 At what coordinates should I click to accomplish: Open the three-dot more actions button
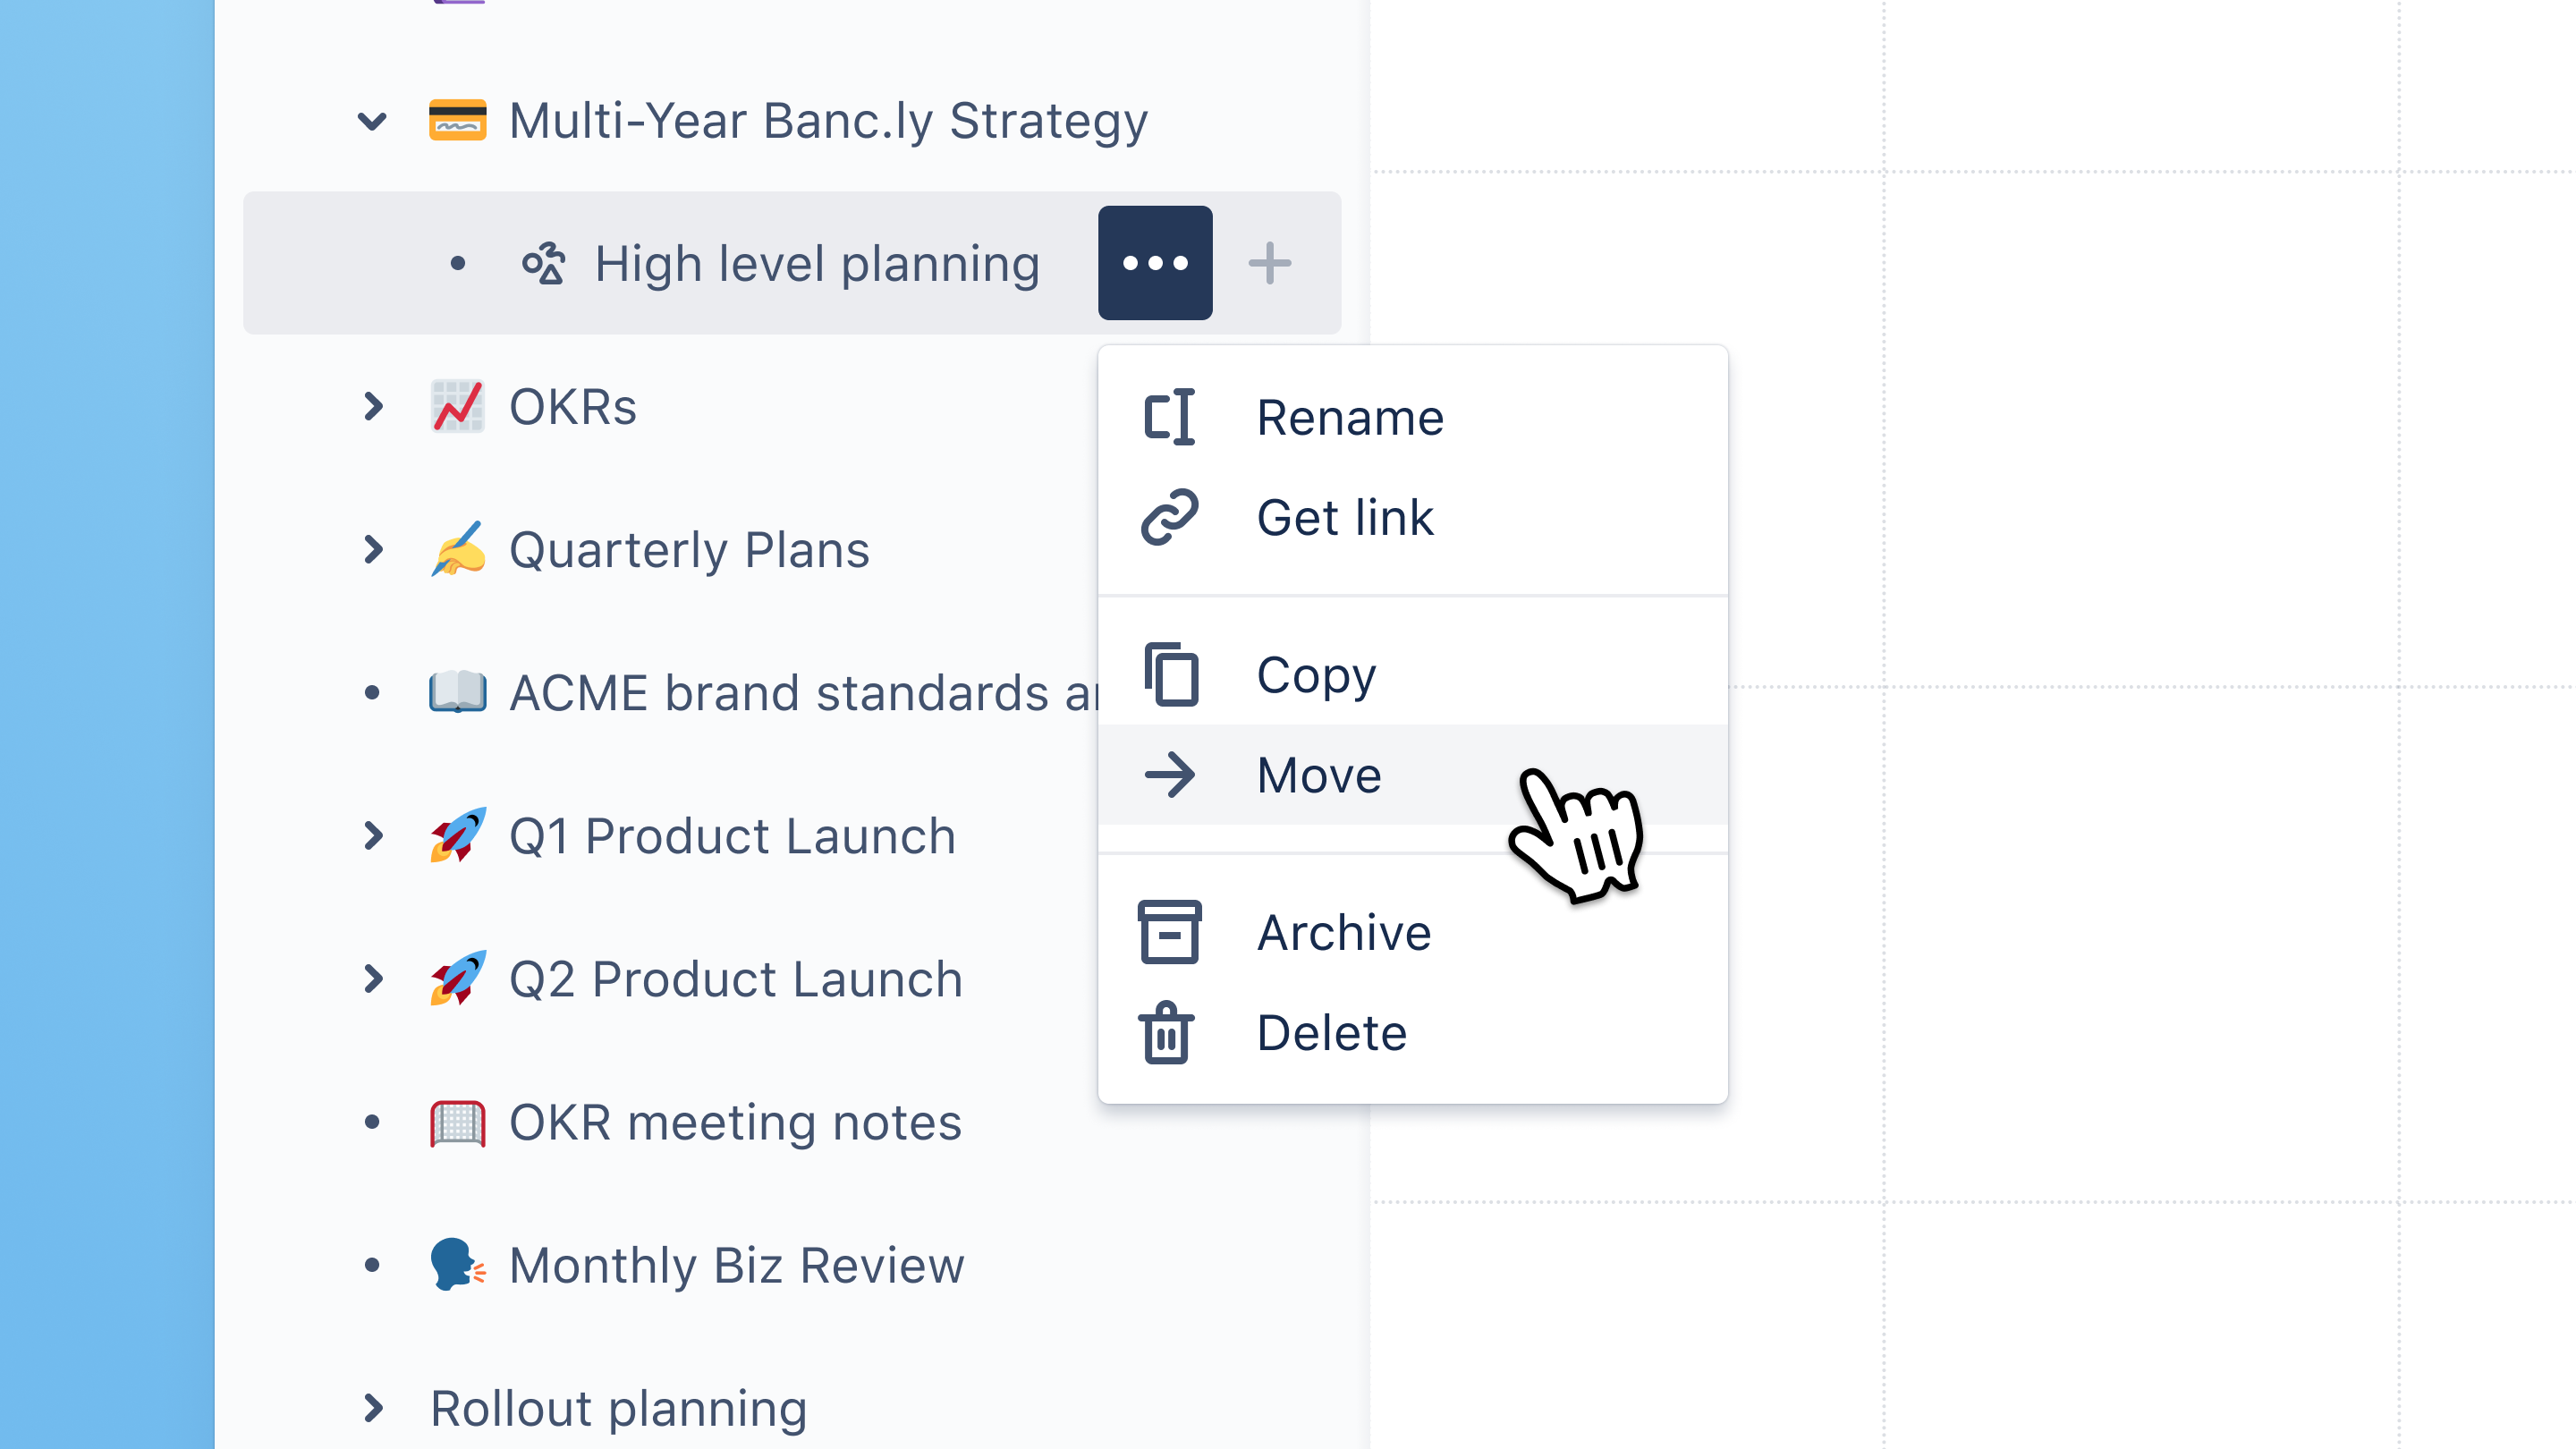click(1155, 263)
